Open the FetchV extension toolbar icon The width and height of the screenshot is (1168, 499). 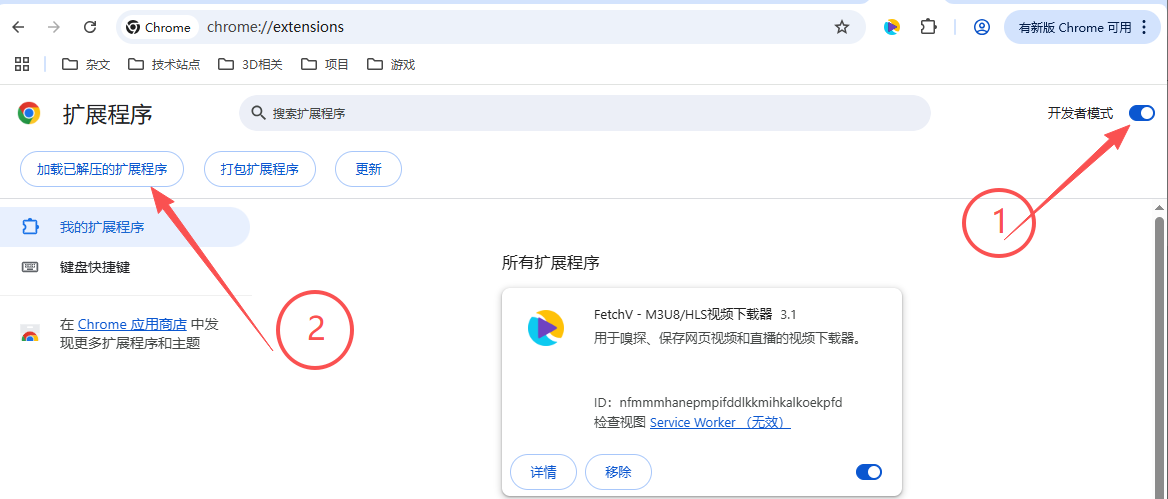coord(891,27)
